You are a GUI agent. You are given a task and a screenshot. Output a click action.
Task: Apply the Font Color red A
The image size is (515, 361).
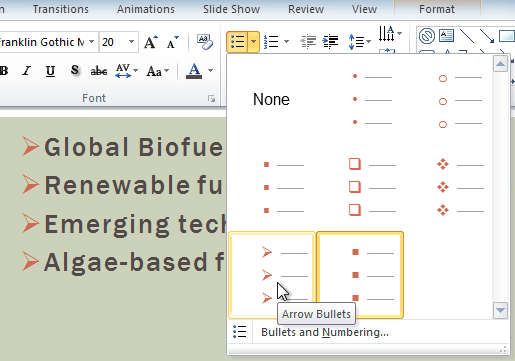pyautogui.click(x=194, y=71)
